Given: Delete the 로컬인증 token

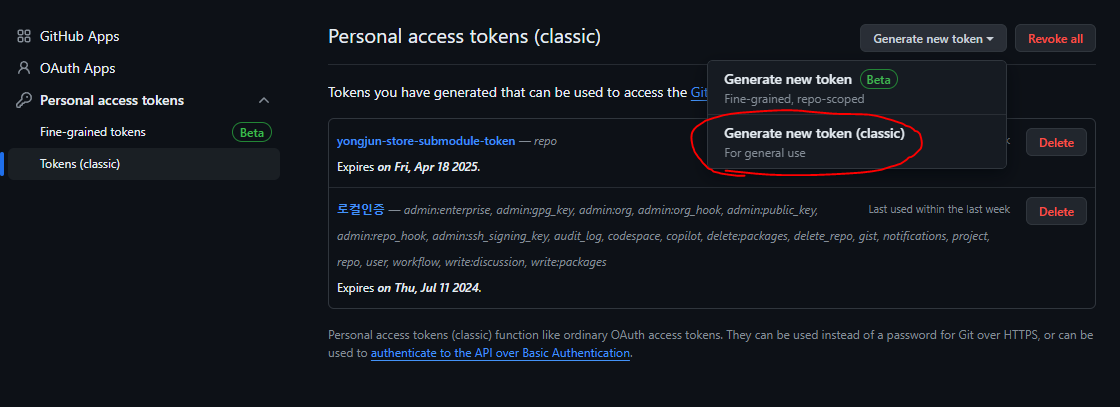Looking at the screenshot, I should coord(1056,211).
